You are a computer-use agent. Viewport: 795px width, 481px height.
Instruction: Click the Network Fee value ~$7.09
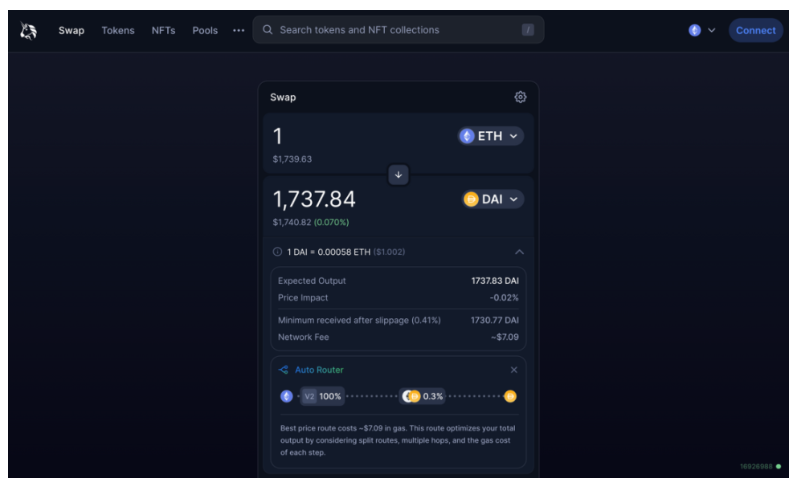pyautogui.click(x=504, y=337)
